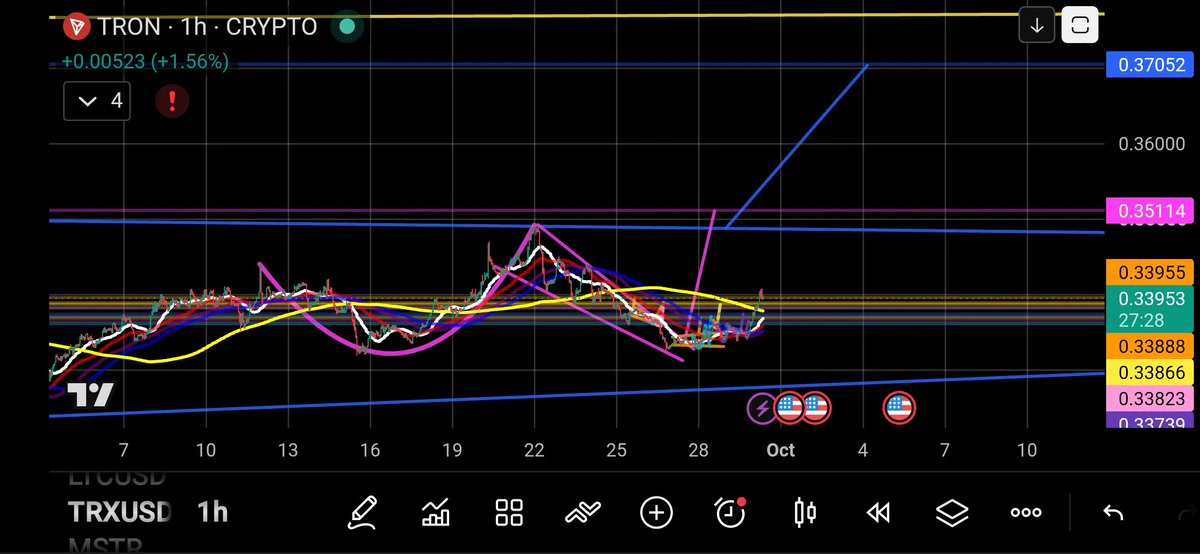Click the green market status dot
The width and height of the screenshot is (1200, 554).
click(346, 27)
